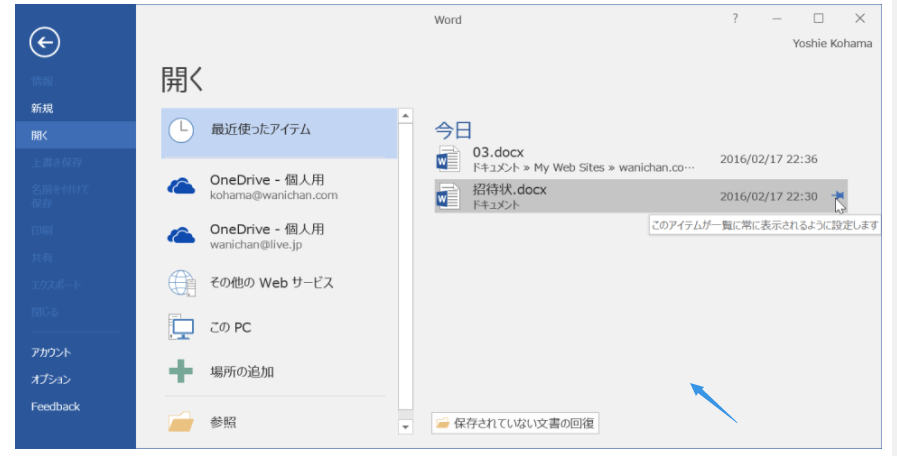This screenshot has height=456, width=897.
Task: Pin 招待状.docx to the recent list
Action: click(x=838, y=196)
